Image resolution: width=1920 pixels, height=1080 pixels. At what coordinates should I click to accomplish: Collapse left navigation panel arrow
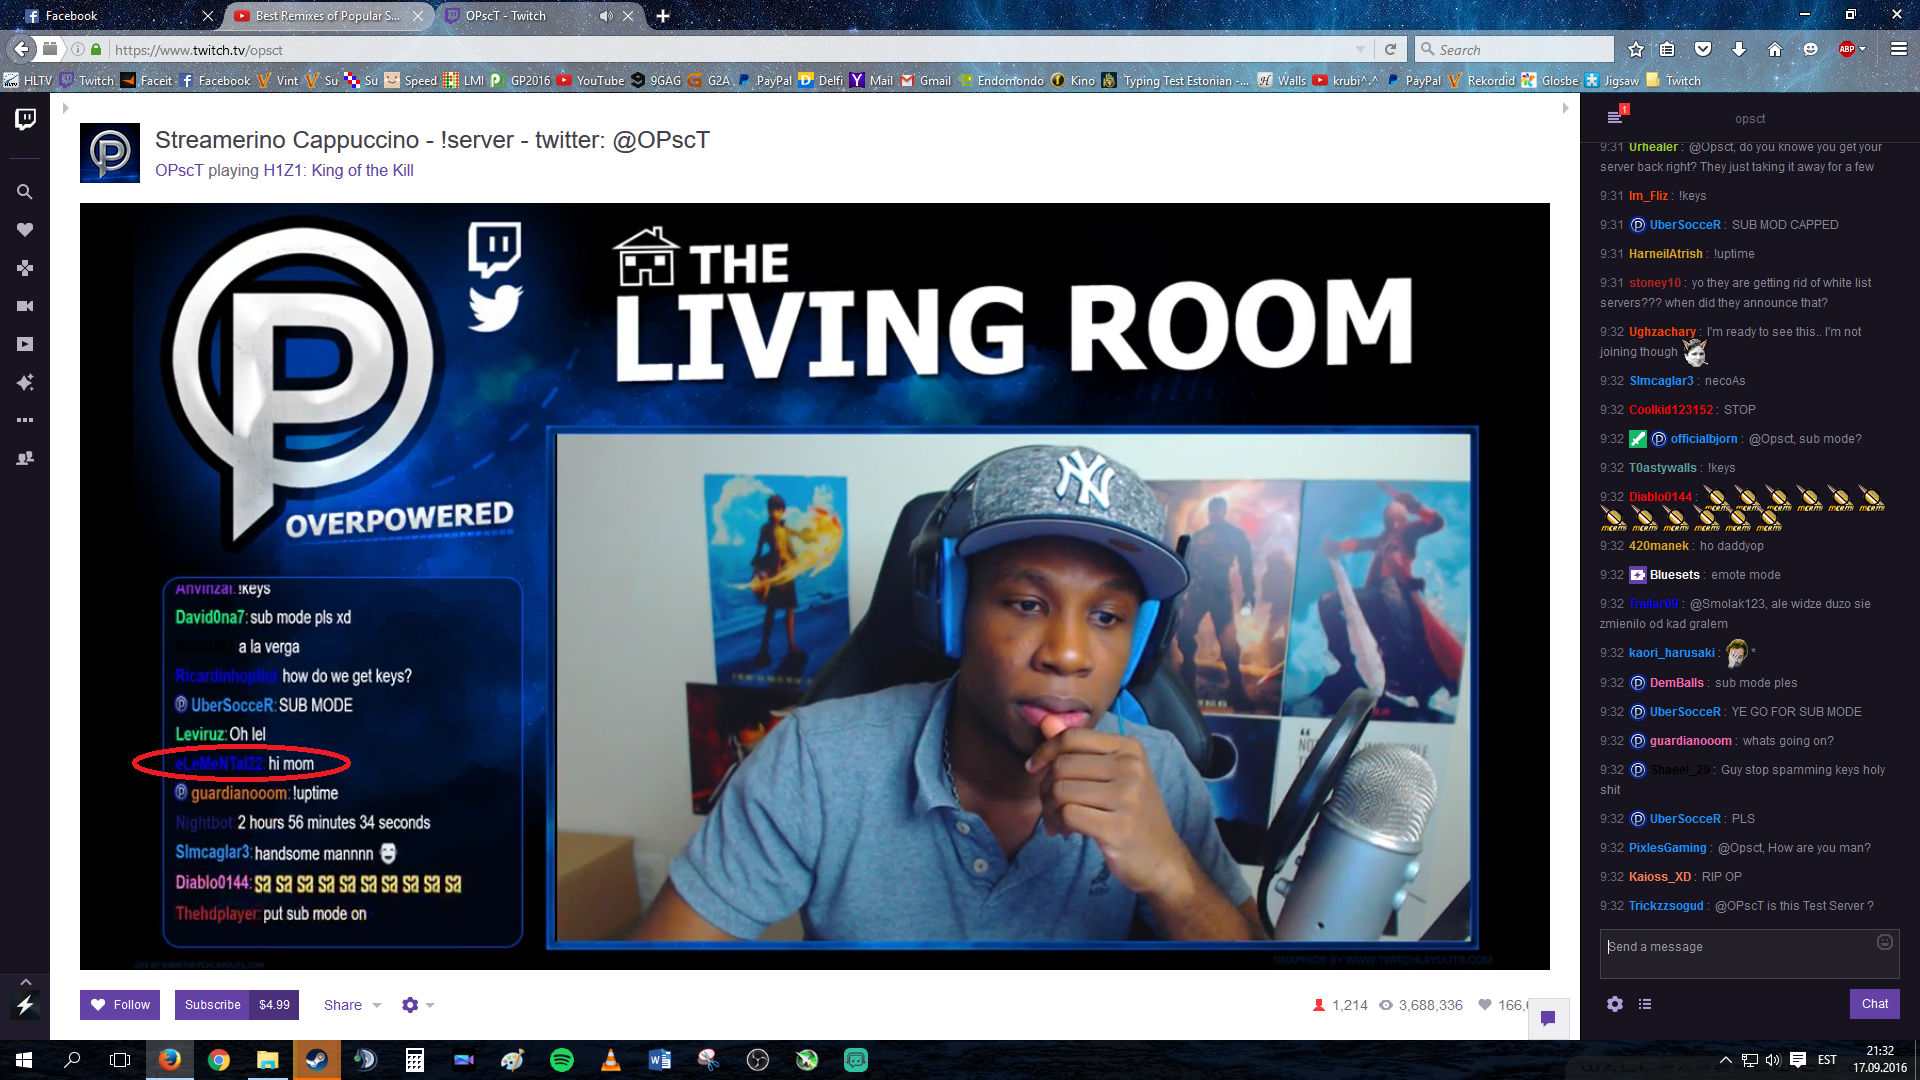[65, 108]
